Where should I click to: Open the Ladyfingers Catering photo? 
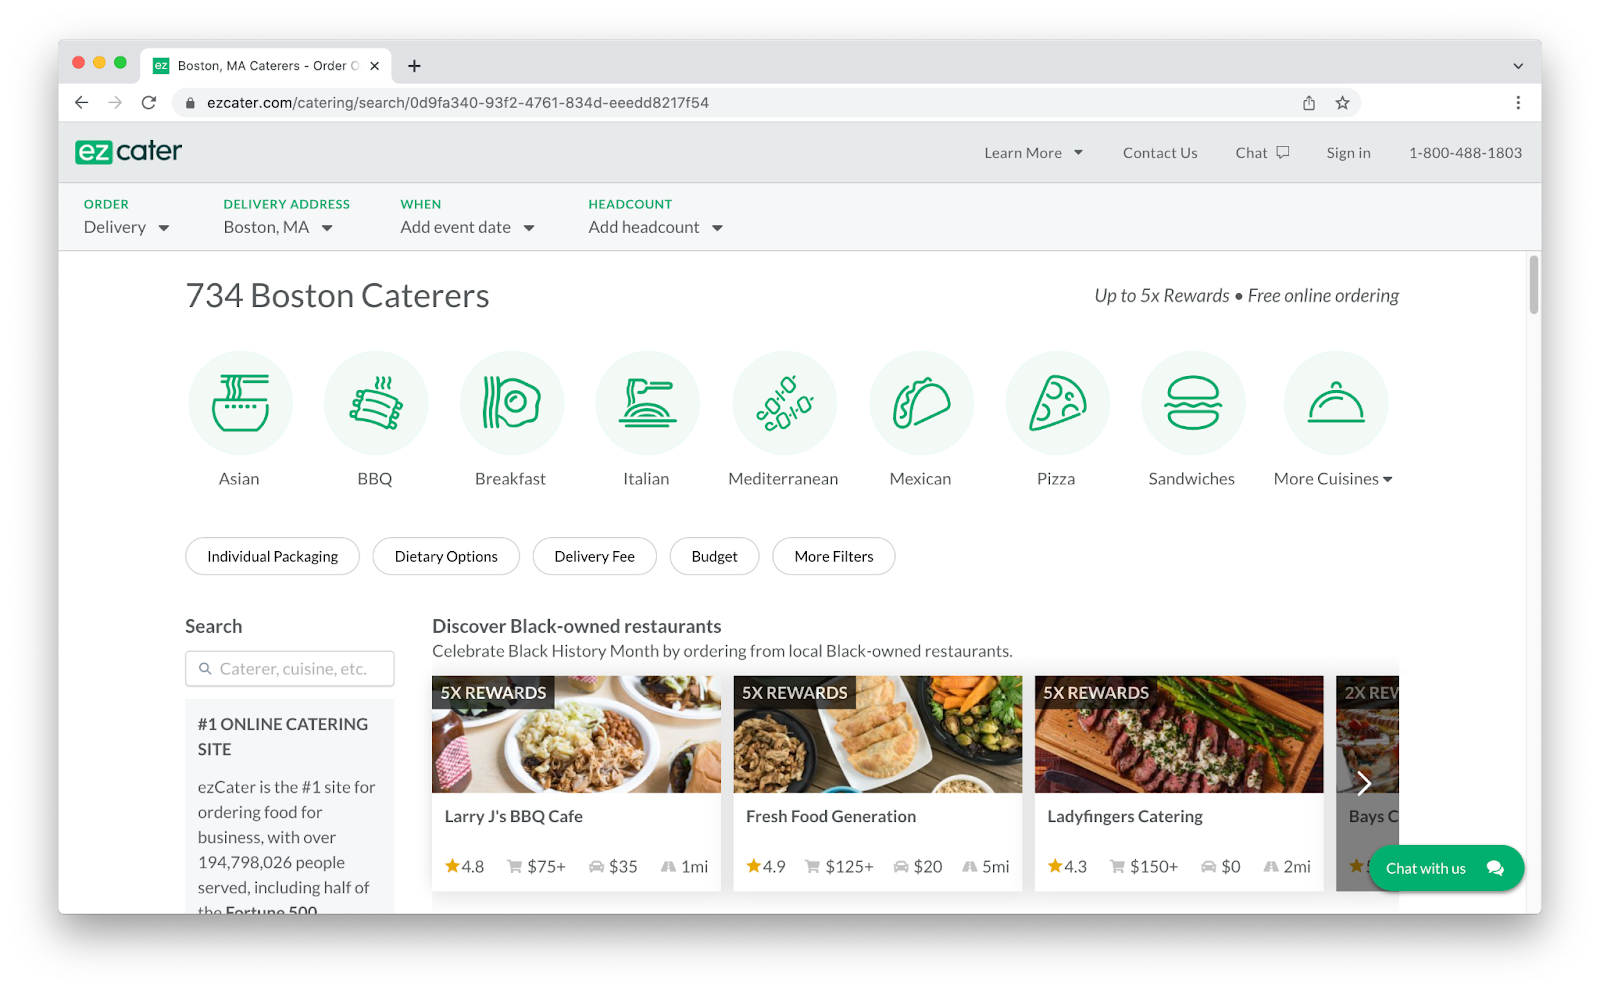point(1179,734)
